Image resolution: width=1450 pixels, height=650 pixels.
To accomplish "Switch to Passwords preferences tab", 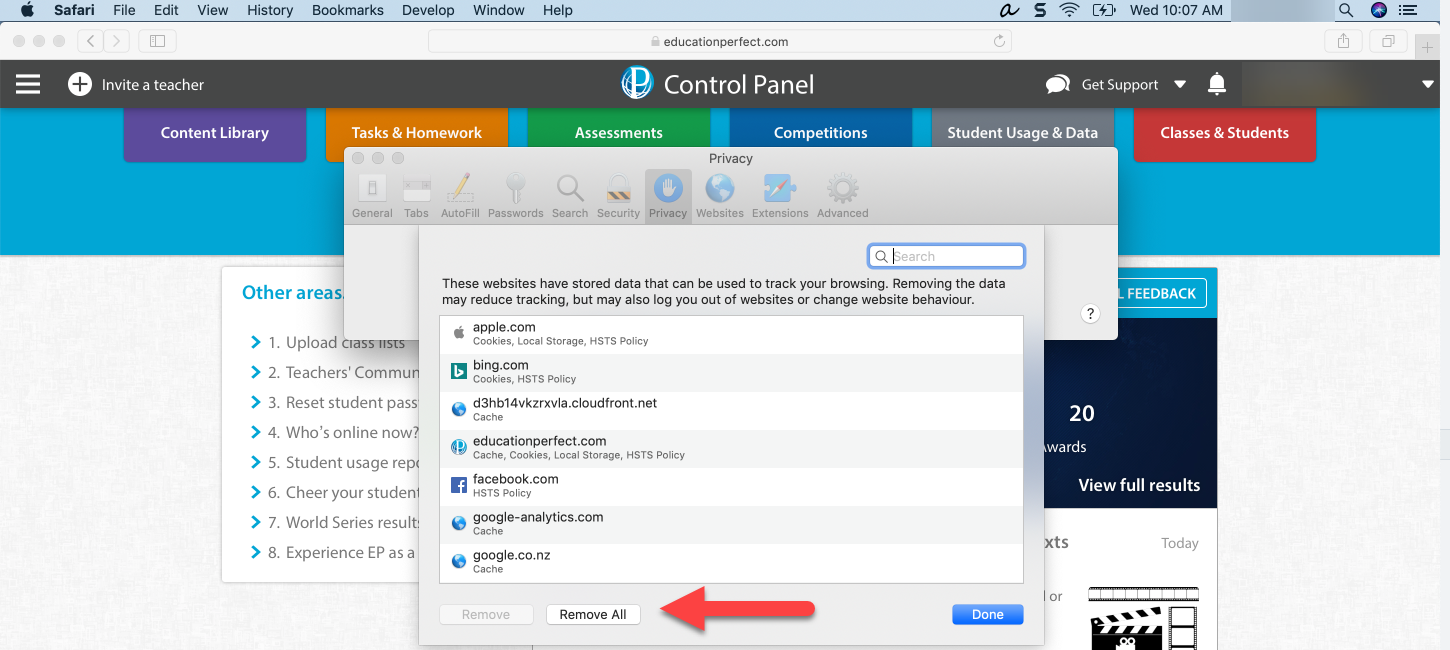I will (x=516, y=196).
